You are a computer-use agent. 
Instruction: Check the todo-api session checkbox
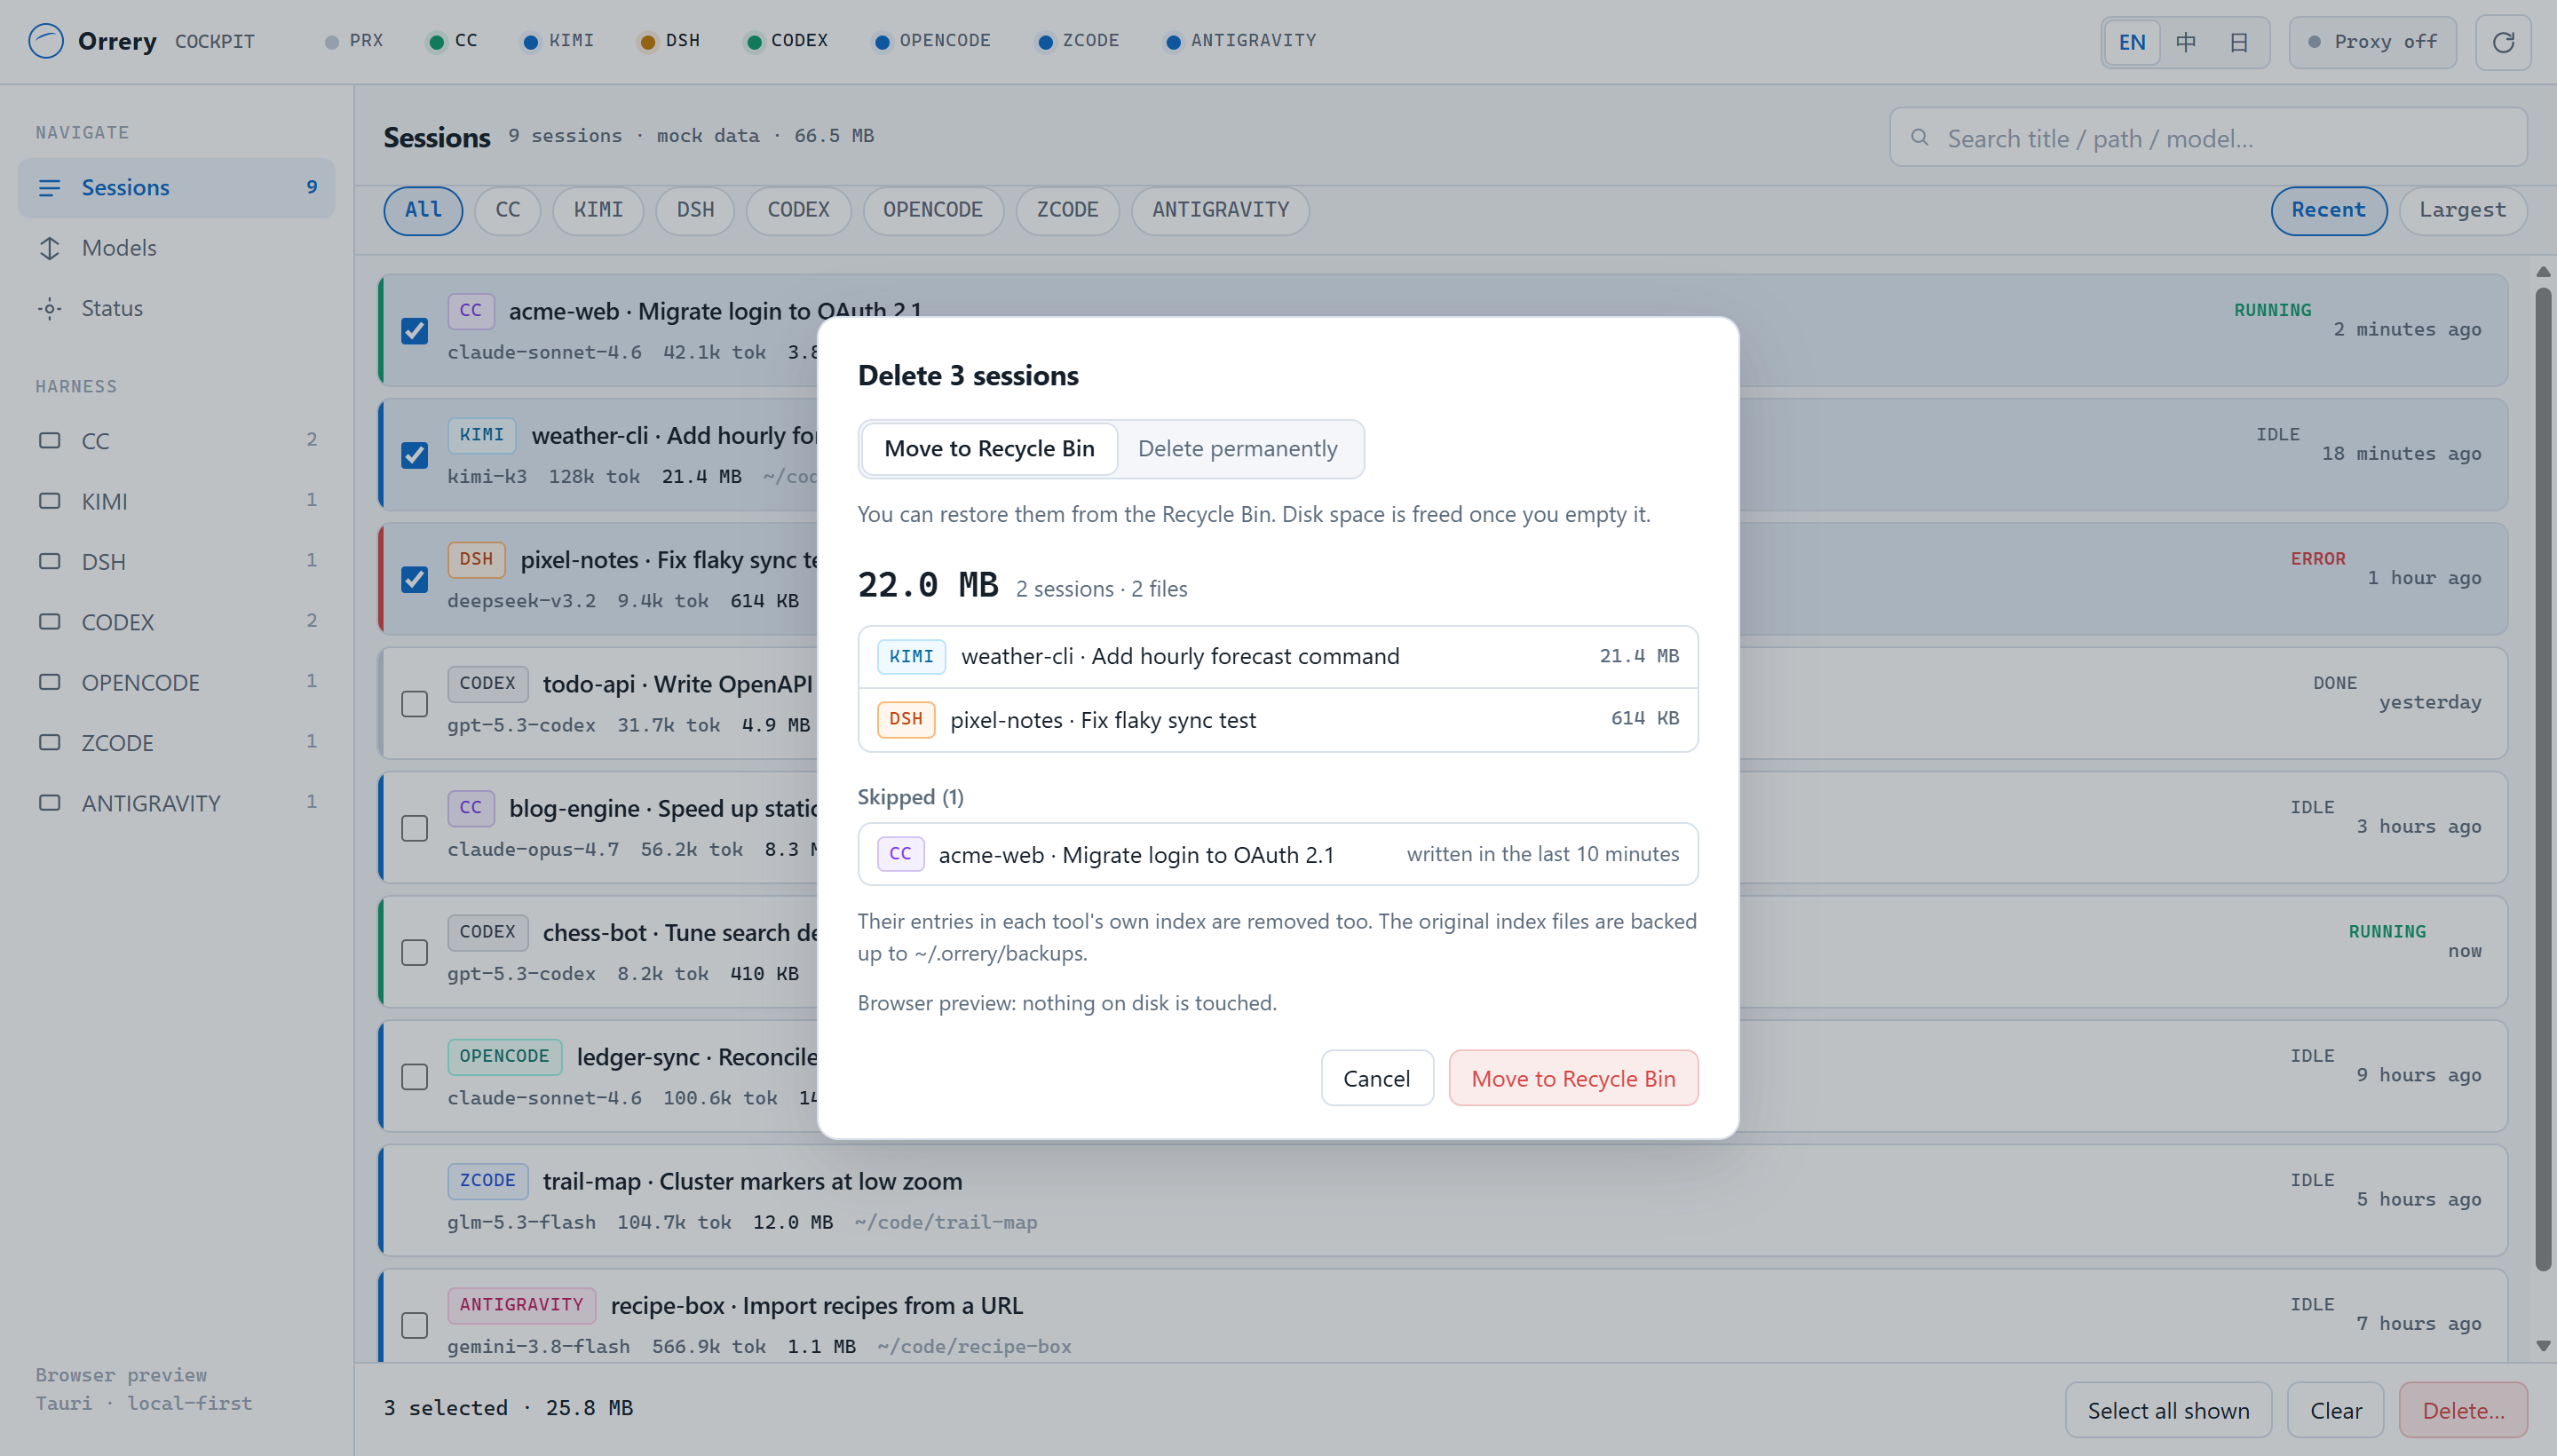(x=415, y=704)
